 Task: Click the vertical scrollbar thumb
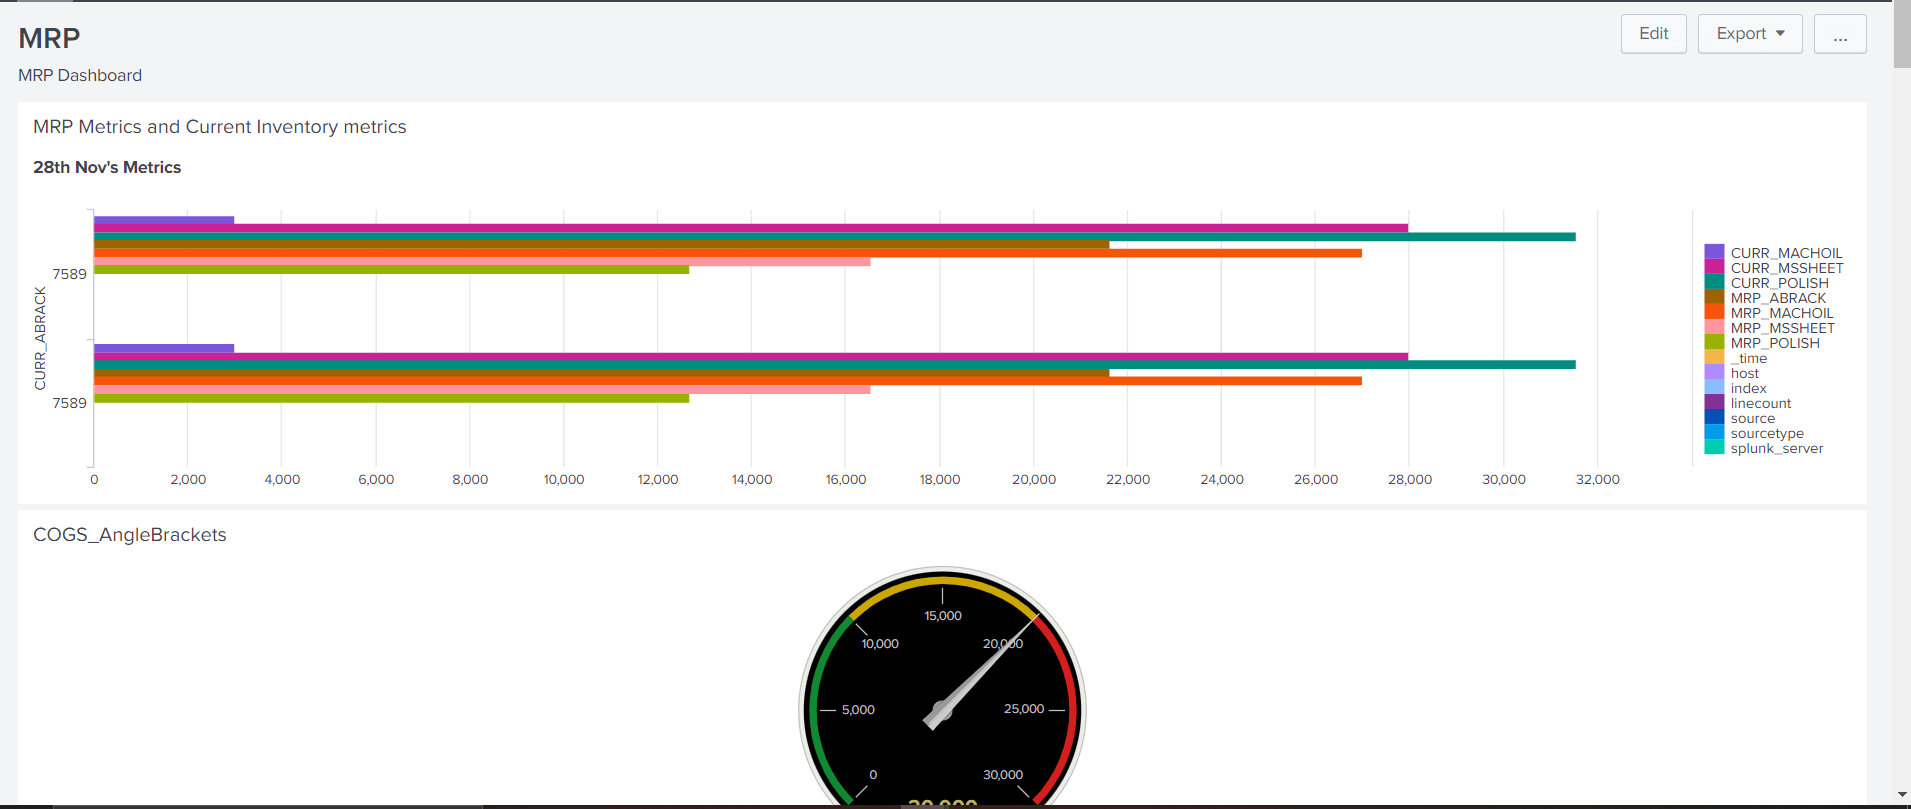1901,35
